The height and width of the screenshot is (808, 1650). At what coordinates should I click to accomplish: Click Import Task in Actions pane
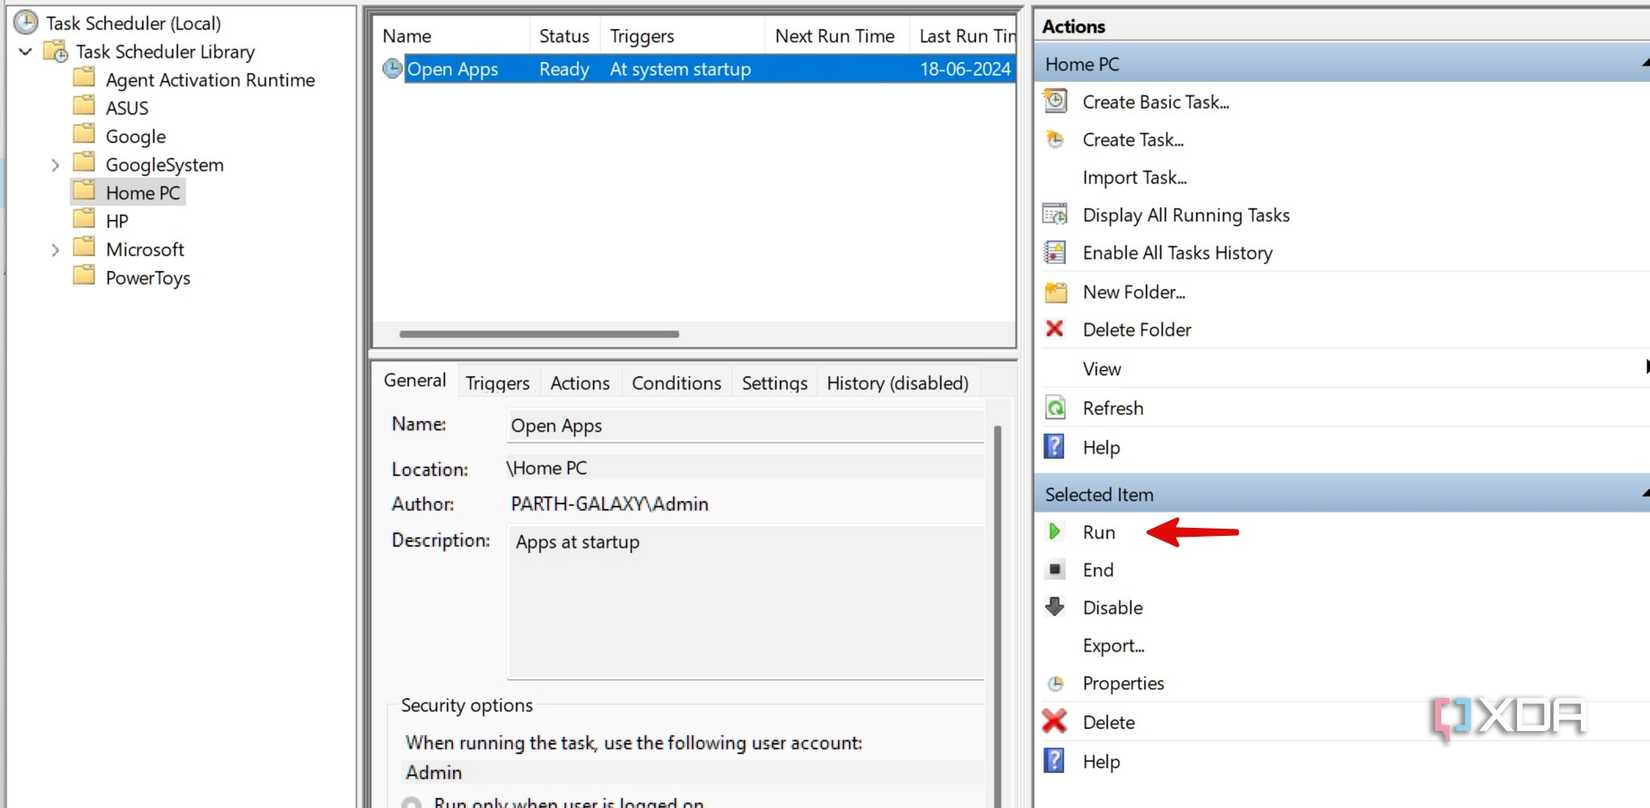click(x=1134, y=177)
